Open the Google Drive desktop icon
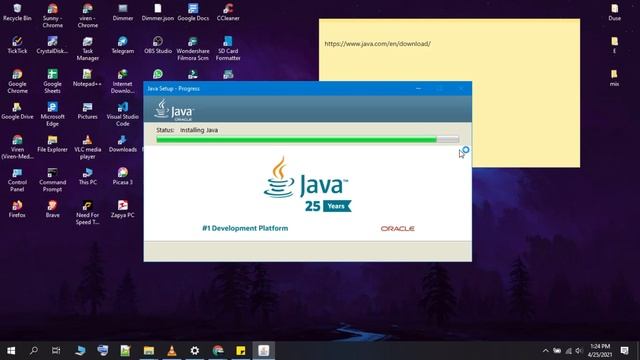Viewport: 640px width, 360px height. [x=17, y=111]
